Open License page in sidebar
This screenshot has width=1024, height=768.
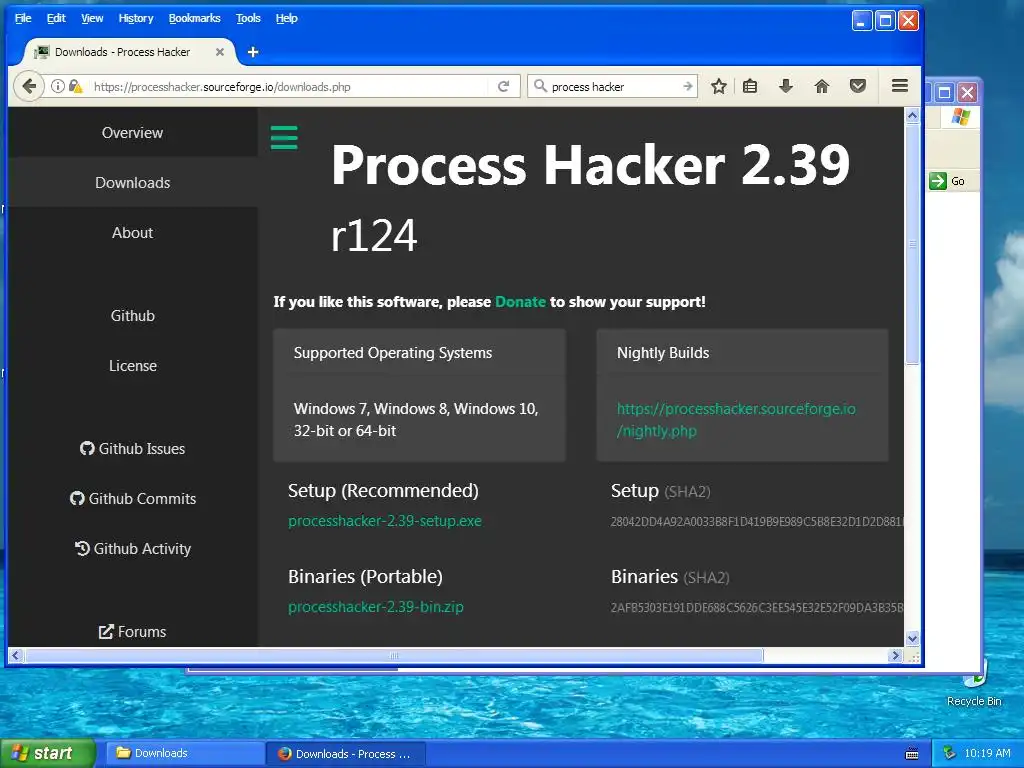click(133, 366)
